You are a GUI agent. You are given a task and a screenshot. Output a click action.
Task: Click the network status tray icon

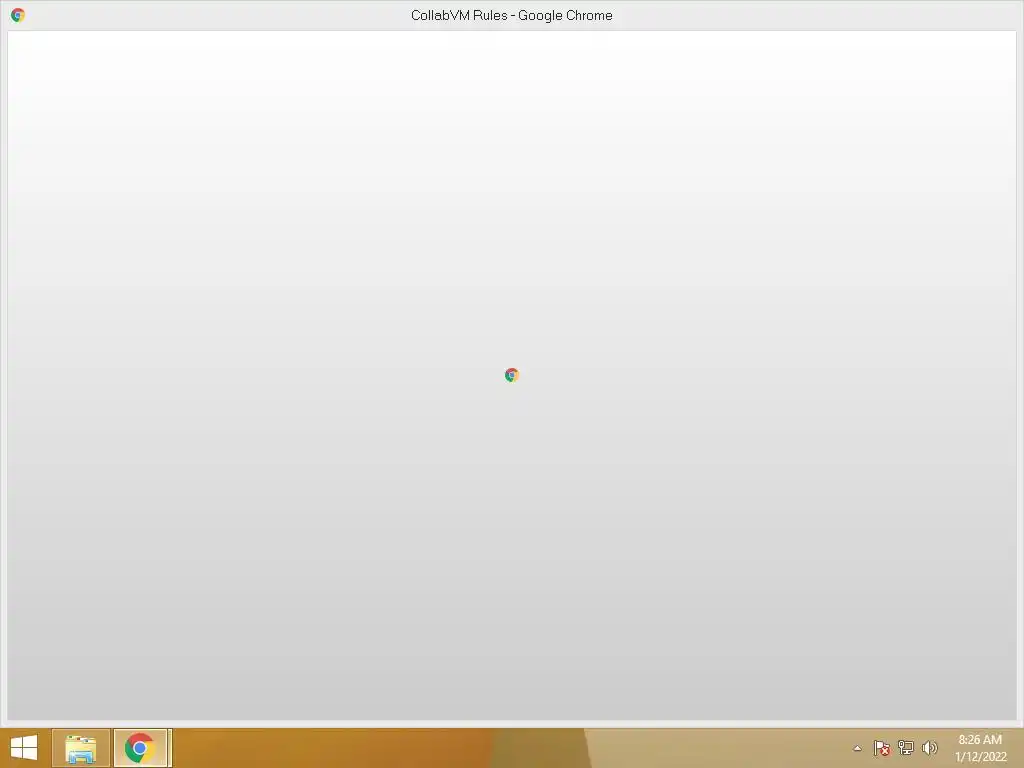coord(905,748)
